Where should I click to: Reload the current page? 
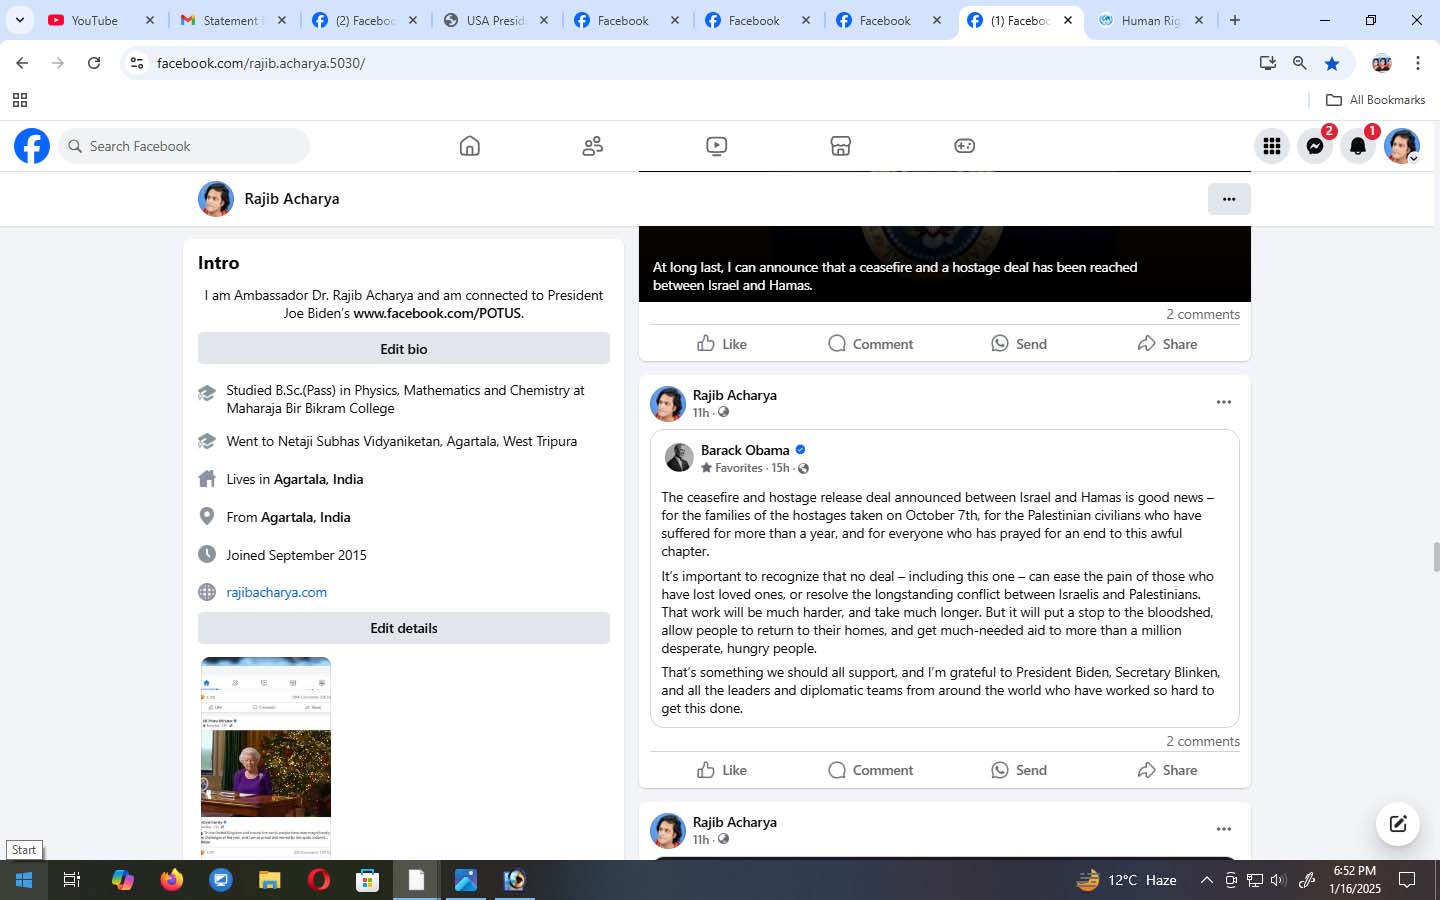94,63
